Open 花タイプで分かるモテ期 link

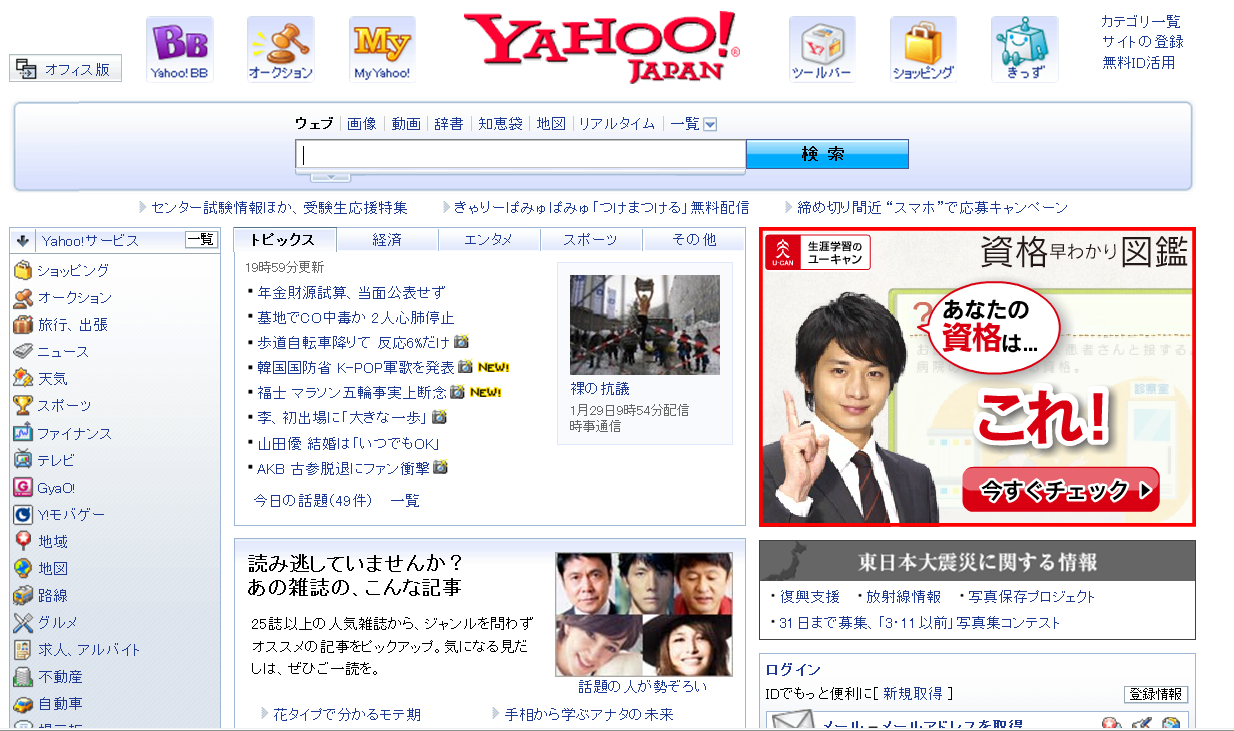pyautogui.click(x=347, y=715)
